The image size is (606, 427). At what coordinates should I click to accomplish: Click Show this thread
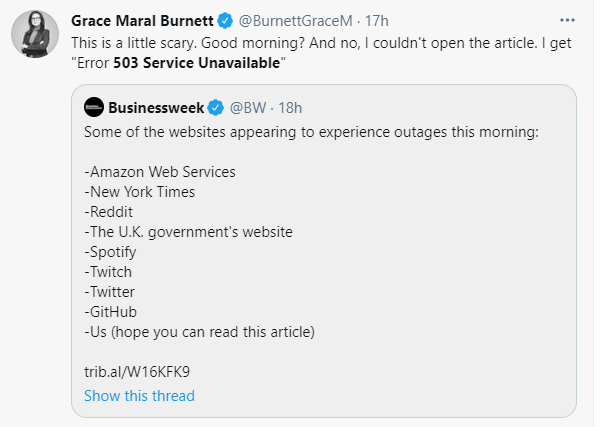(x=140, y=396)
